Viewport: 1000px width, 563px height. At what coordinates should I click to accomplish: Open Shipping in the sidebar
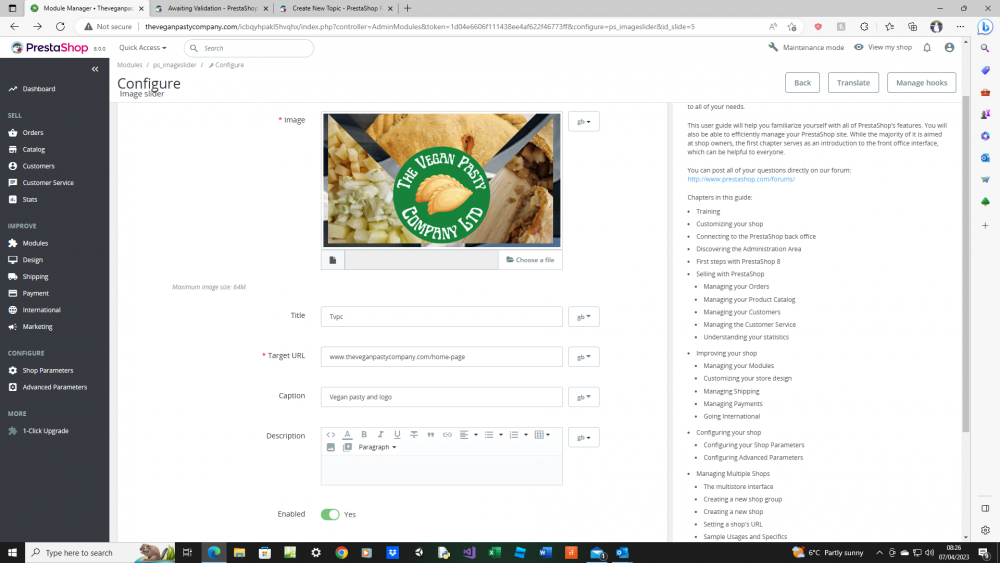click(x=35, y=277)
